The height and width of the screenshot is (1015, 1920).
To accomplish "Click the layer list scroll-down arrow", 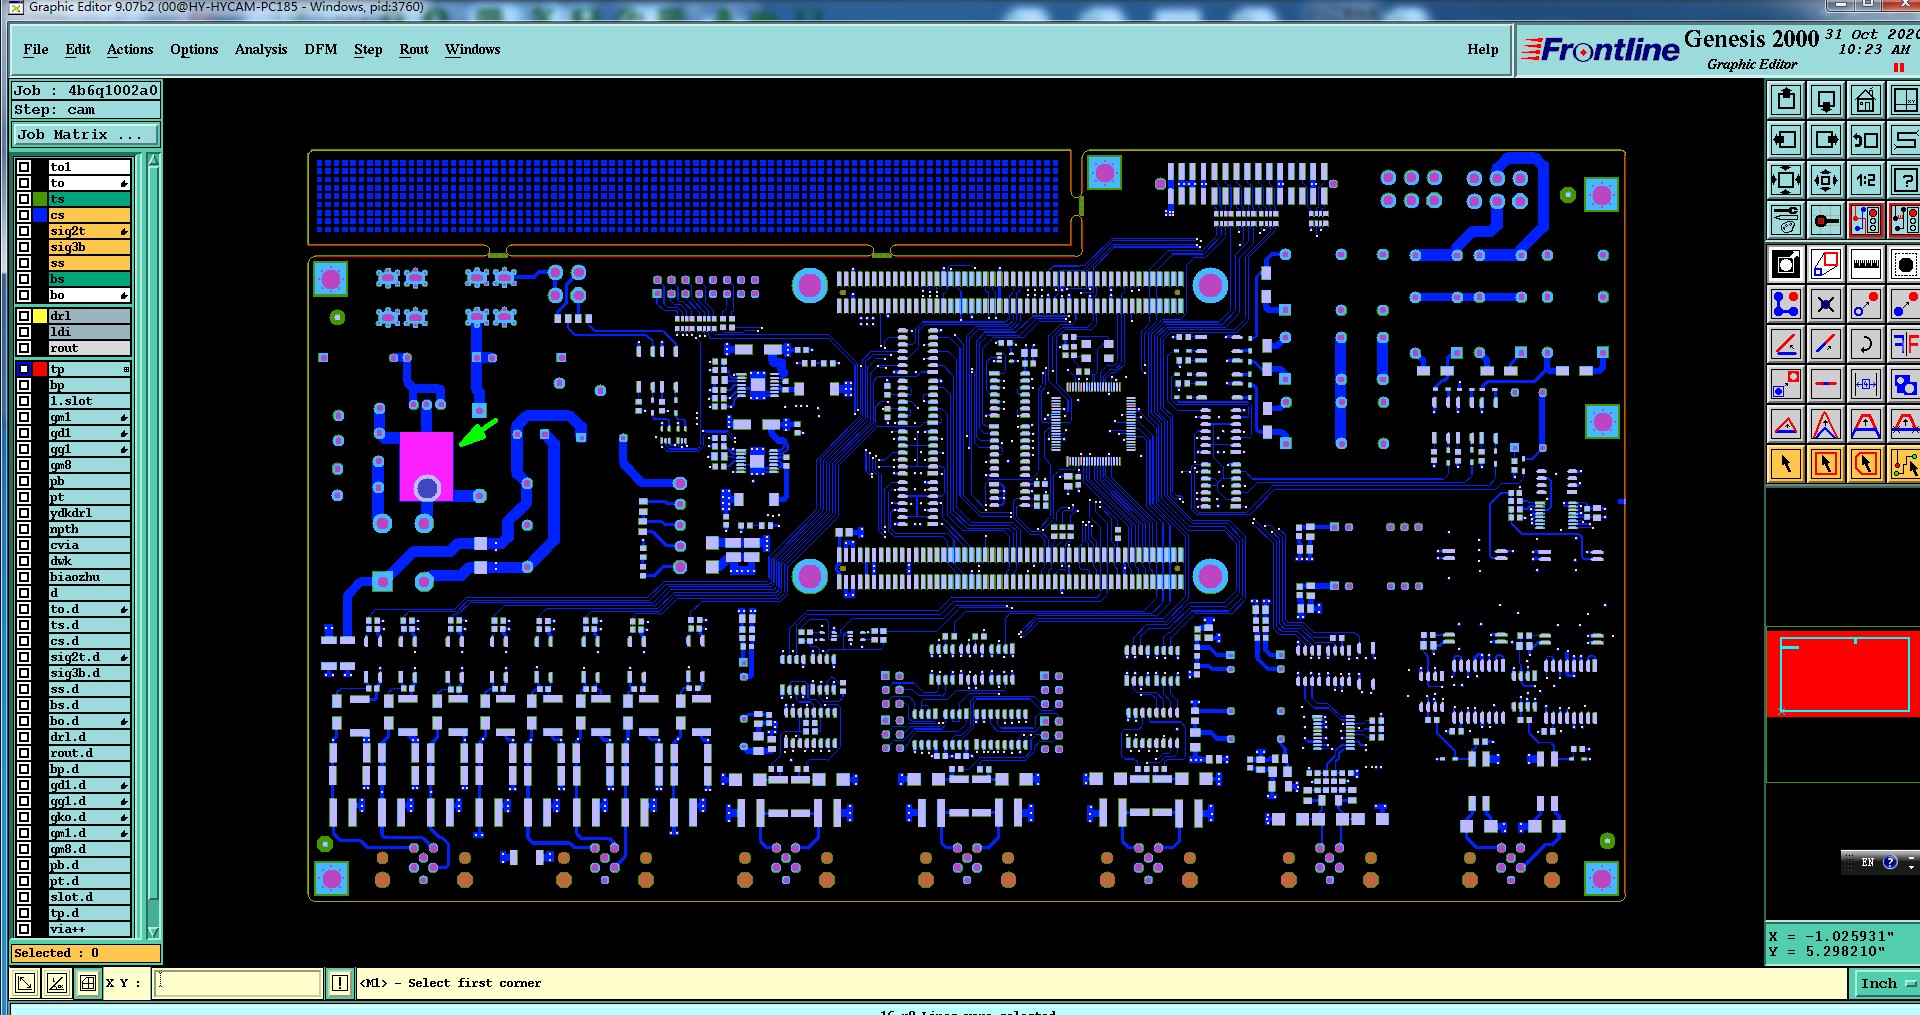I will (x=154, y=931).
